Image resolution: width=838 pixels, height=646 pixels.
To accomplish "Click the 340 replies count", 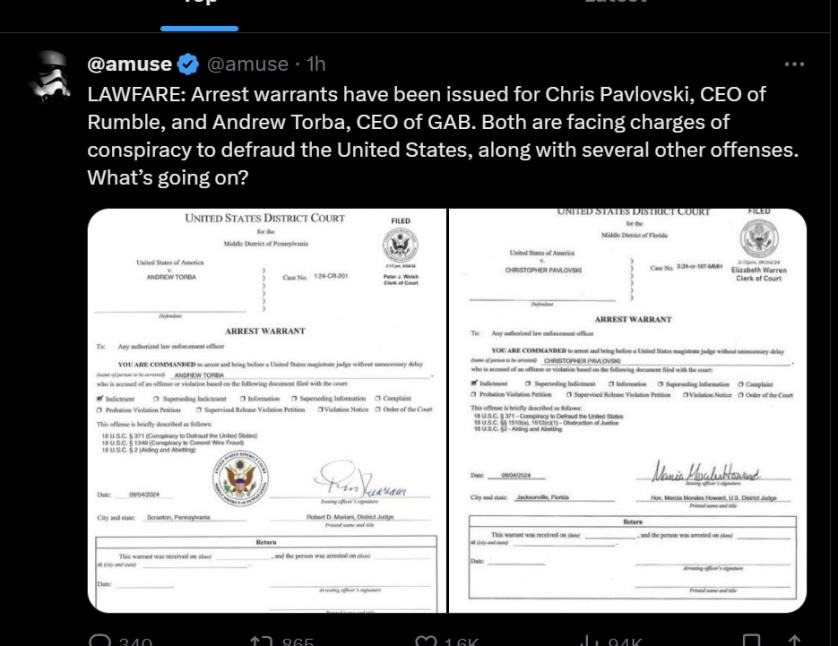I will coord(136,641).
